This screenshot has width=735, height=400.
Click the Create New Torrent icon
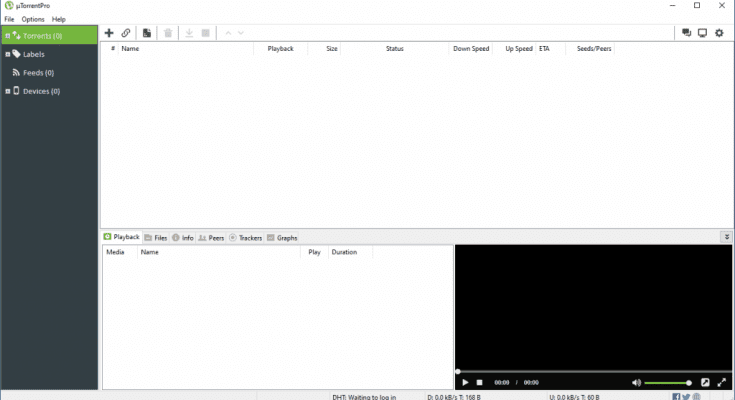(147, 33)
